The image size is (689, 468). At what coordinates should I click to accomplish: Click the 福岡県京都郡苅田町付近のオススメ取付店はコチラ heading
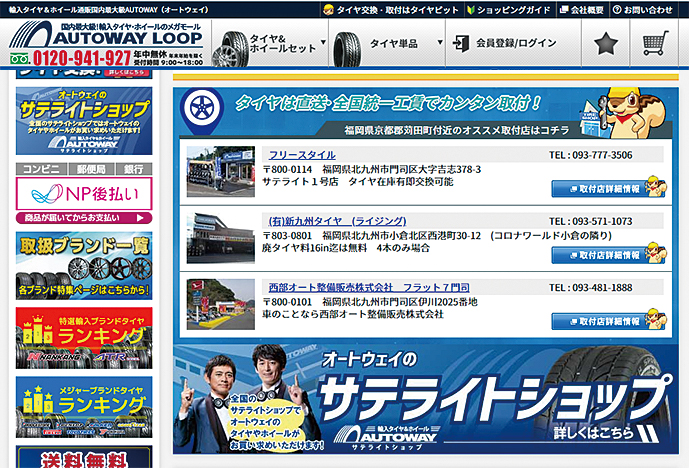pyautogui.click(x=457, y=130)
